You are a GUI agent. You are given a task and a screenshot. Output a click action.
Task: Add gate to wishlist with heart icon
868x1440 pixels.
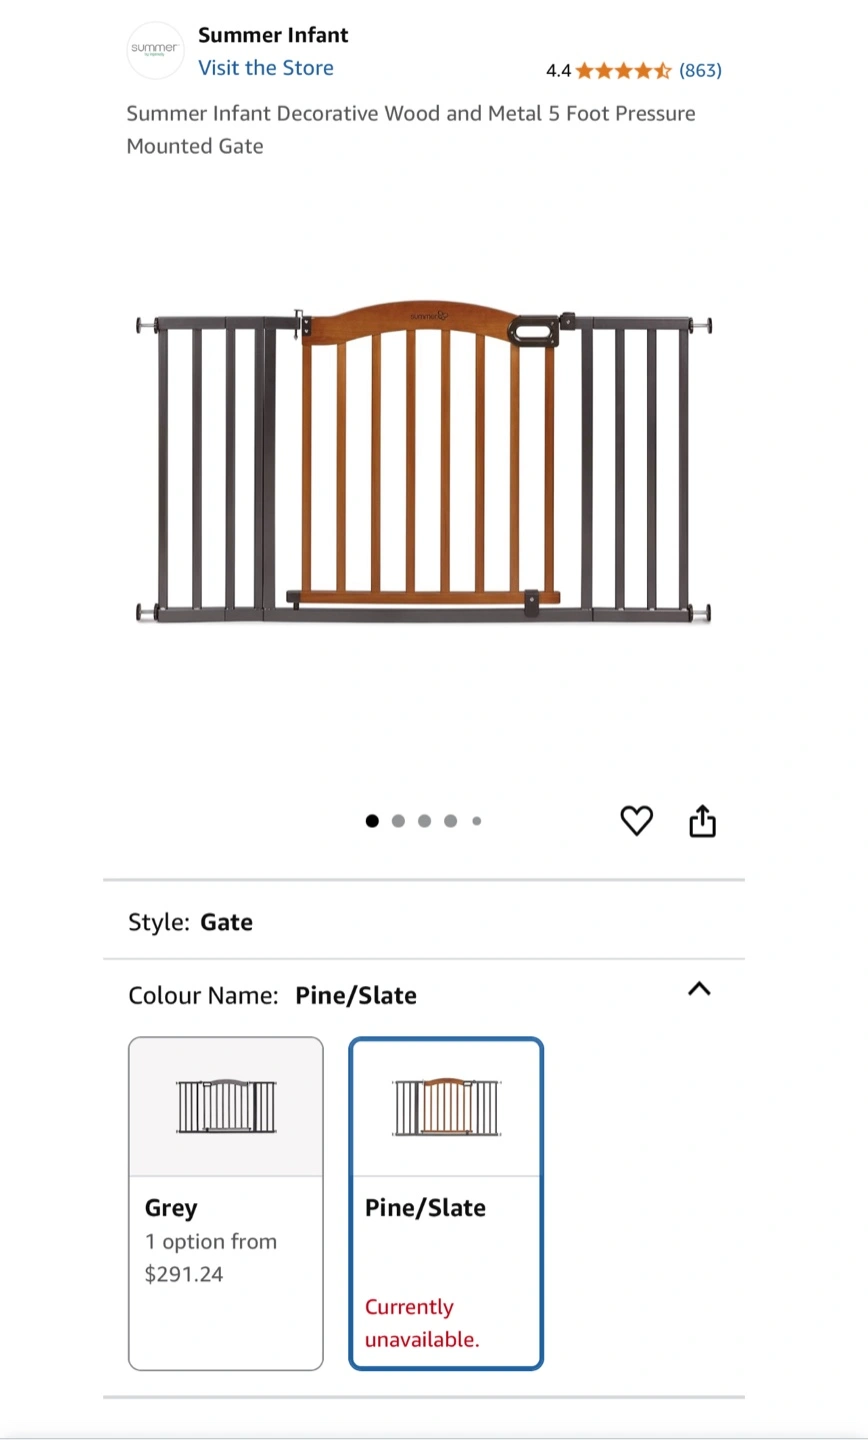tap(636, 821)
